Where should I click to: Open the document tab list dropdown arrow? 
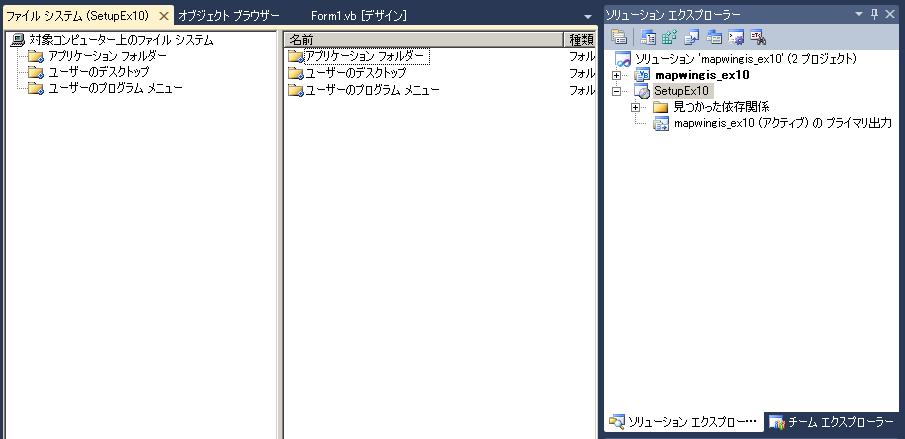[x=588, y=17]
